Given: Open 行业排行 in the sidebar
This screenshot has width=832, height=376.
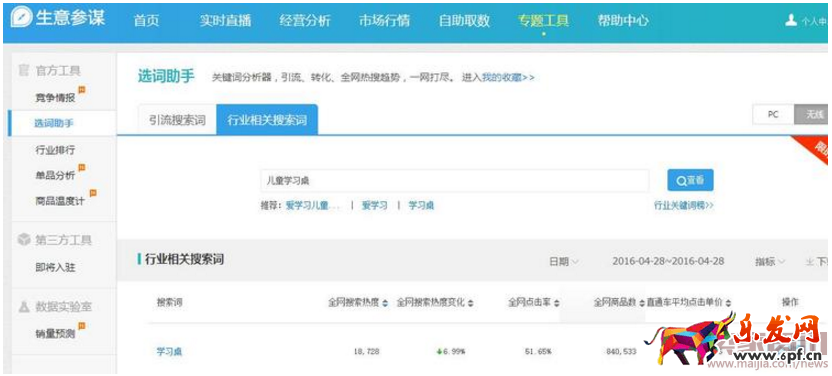Looking at the screenshot, I should 55,150.
